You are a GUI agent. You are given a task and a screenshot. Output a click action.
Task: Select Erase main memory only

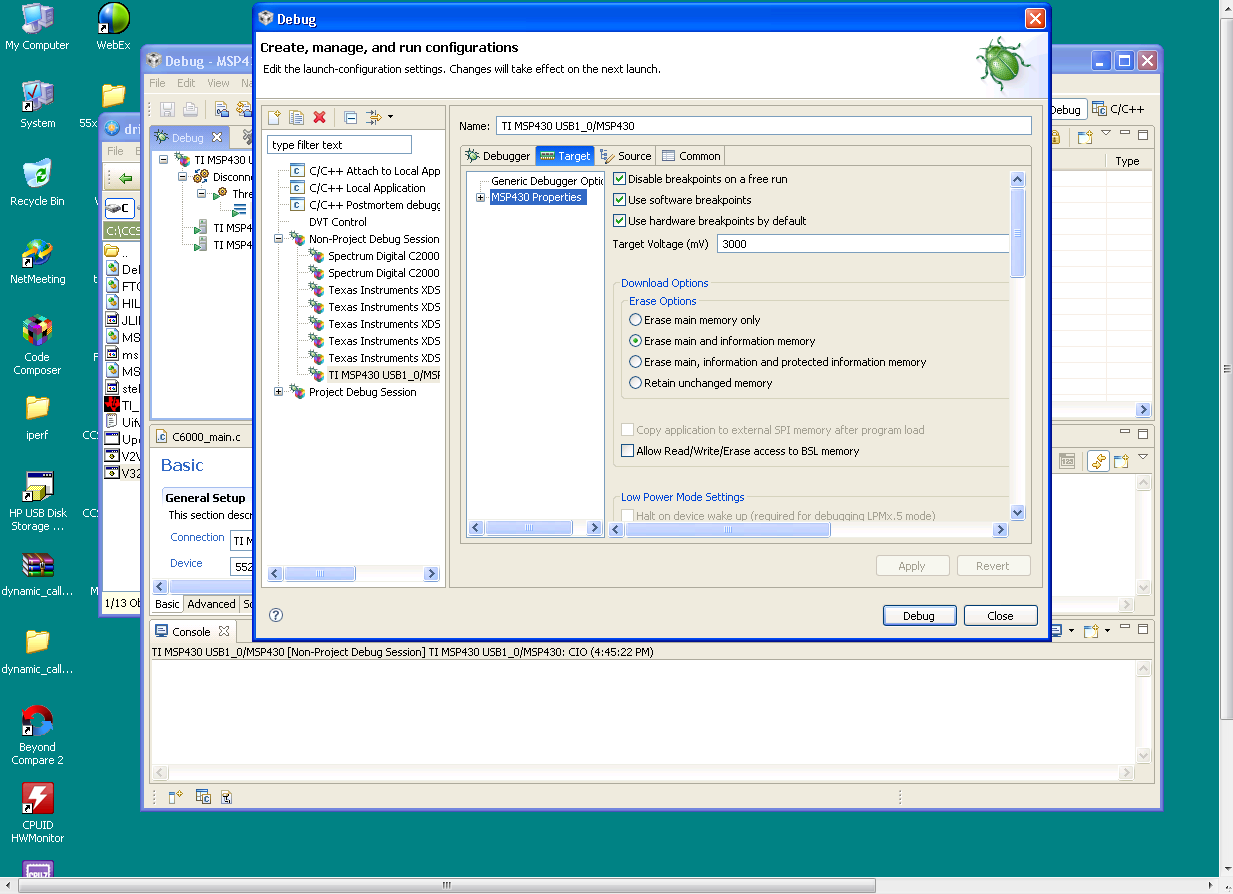635,319
